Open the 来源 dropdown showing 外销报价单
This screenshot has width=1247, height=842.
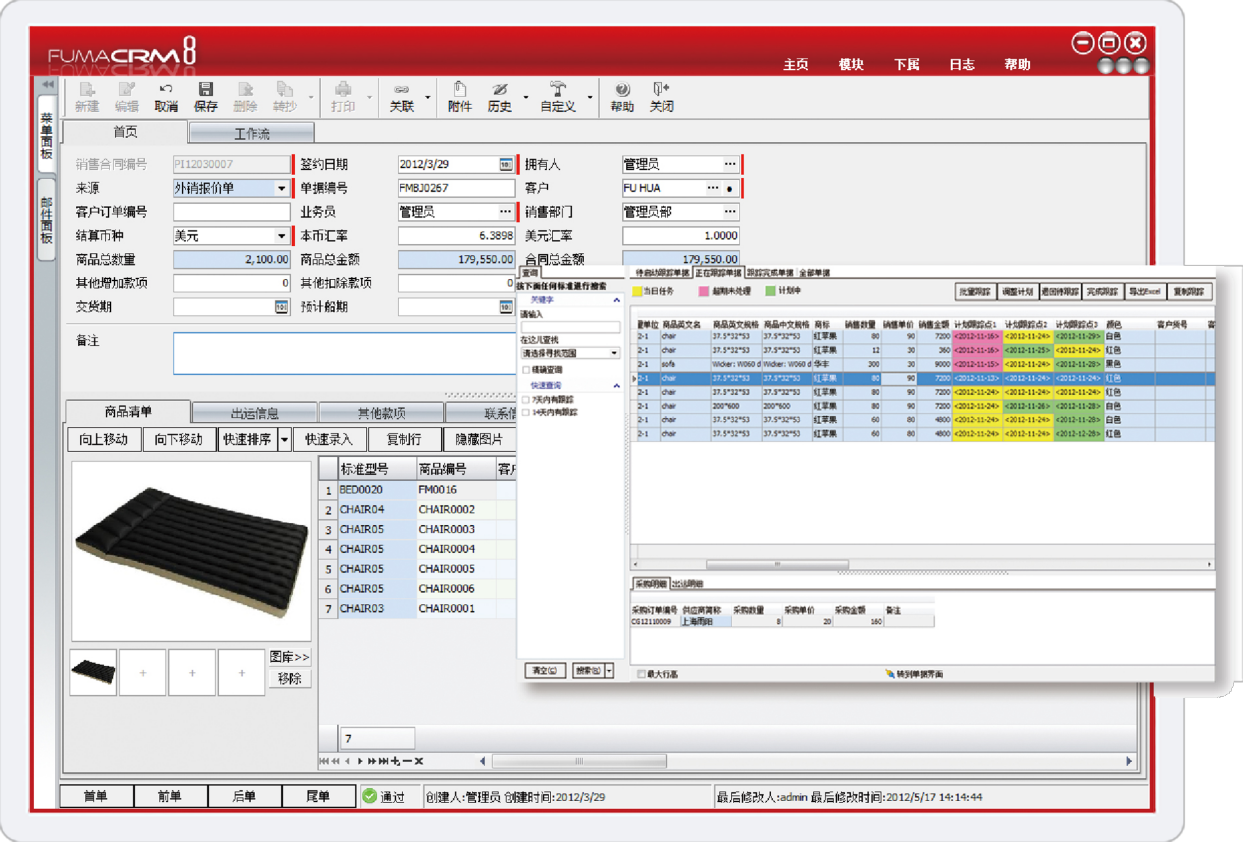click(281, 188)
